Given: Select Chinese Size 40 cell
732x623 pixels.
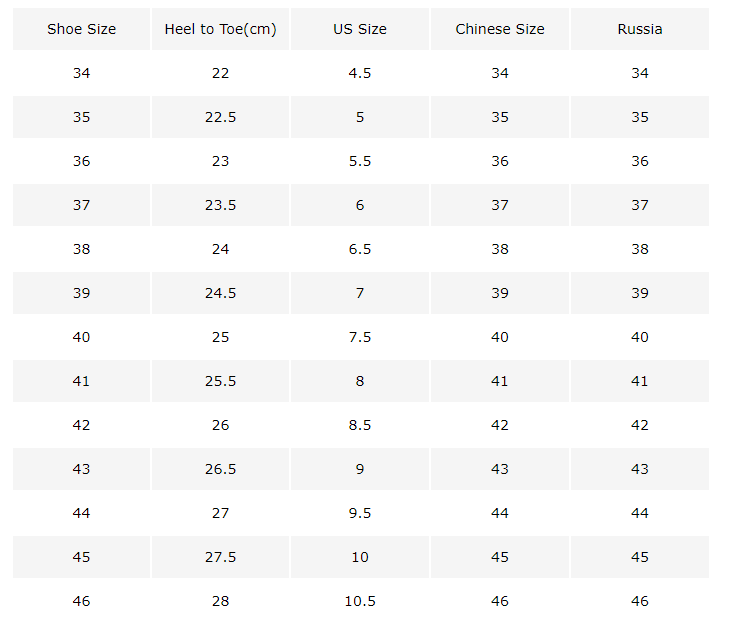Looking at the screenshot, I should point(500,337).
